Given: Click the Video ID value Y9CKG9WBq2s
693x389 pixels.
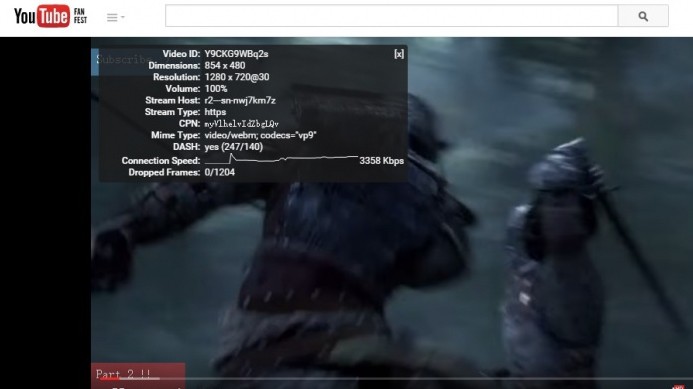Looking at the screenshot, I should coord(236,54).
